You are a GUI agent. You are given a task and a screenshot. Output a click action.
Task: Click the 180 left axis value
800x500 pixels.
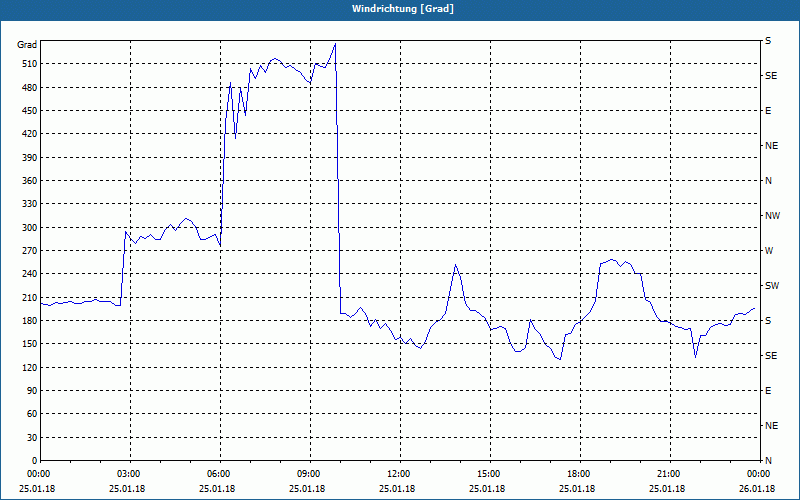click(x=30, y=321)
